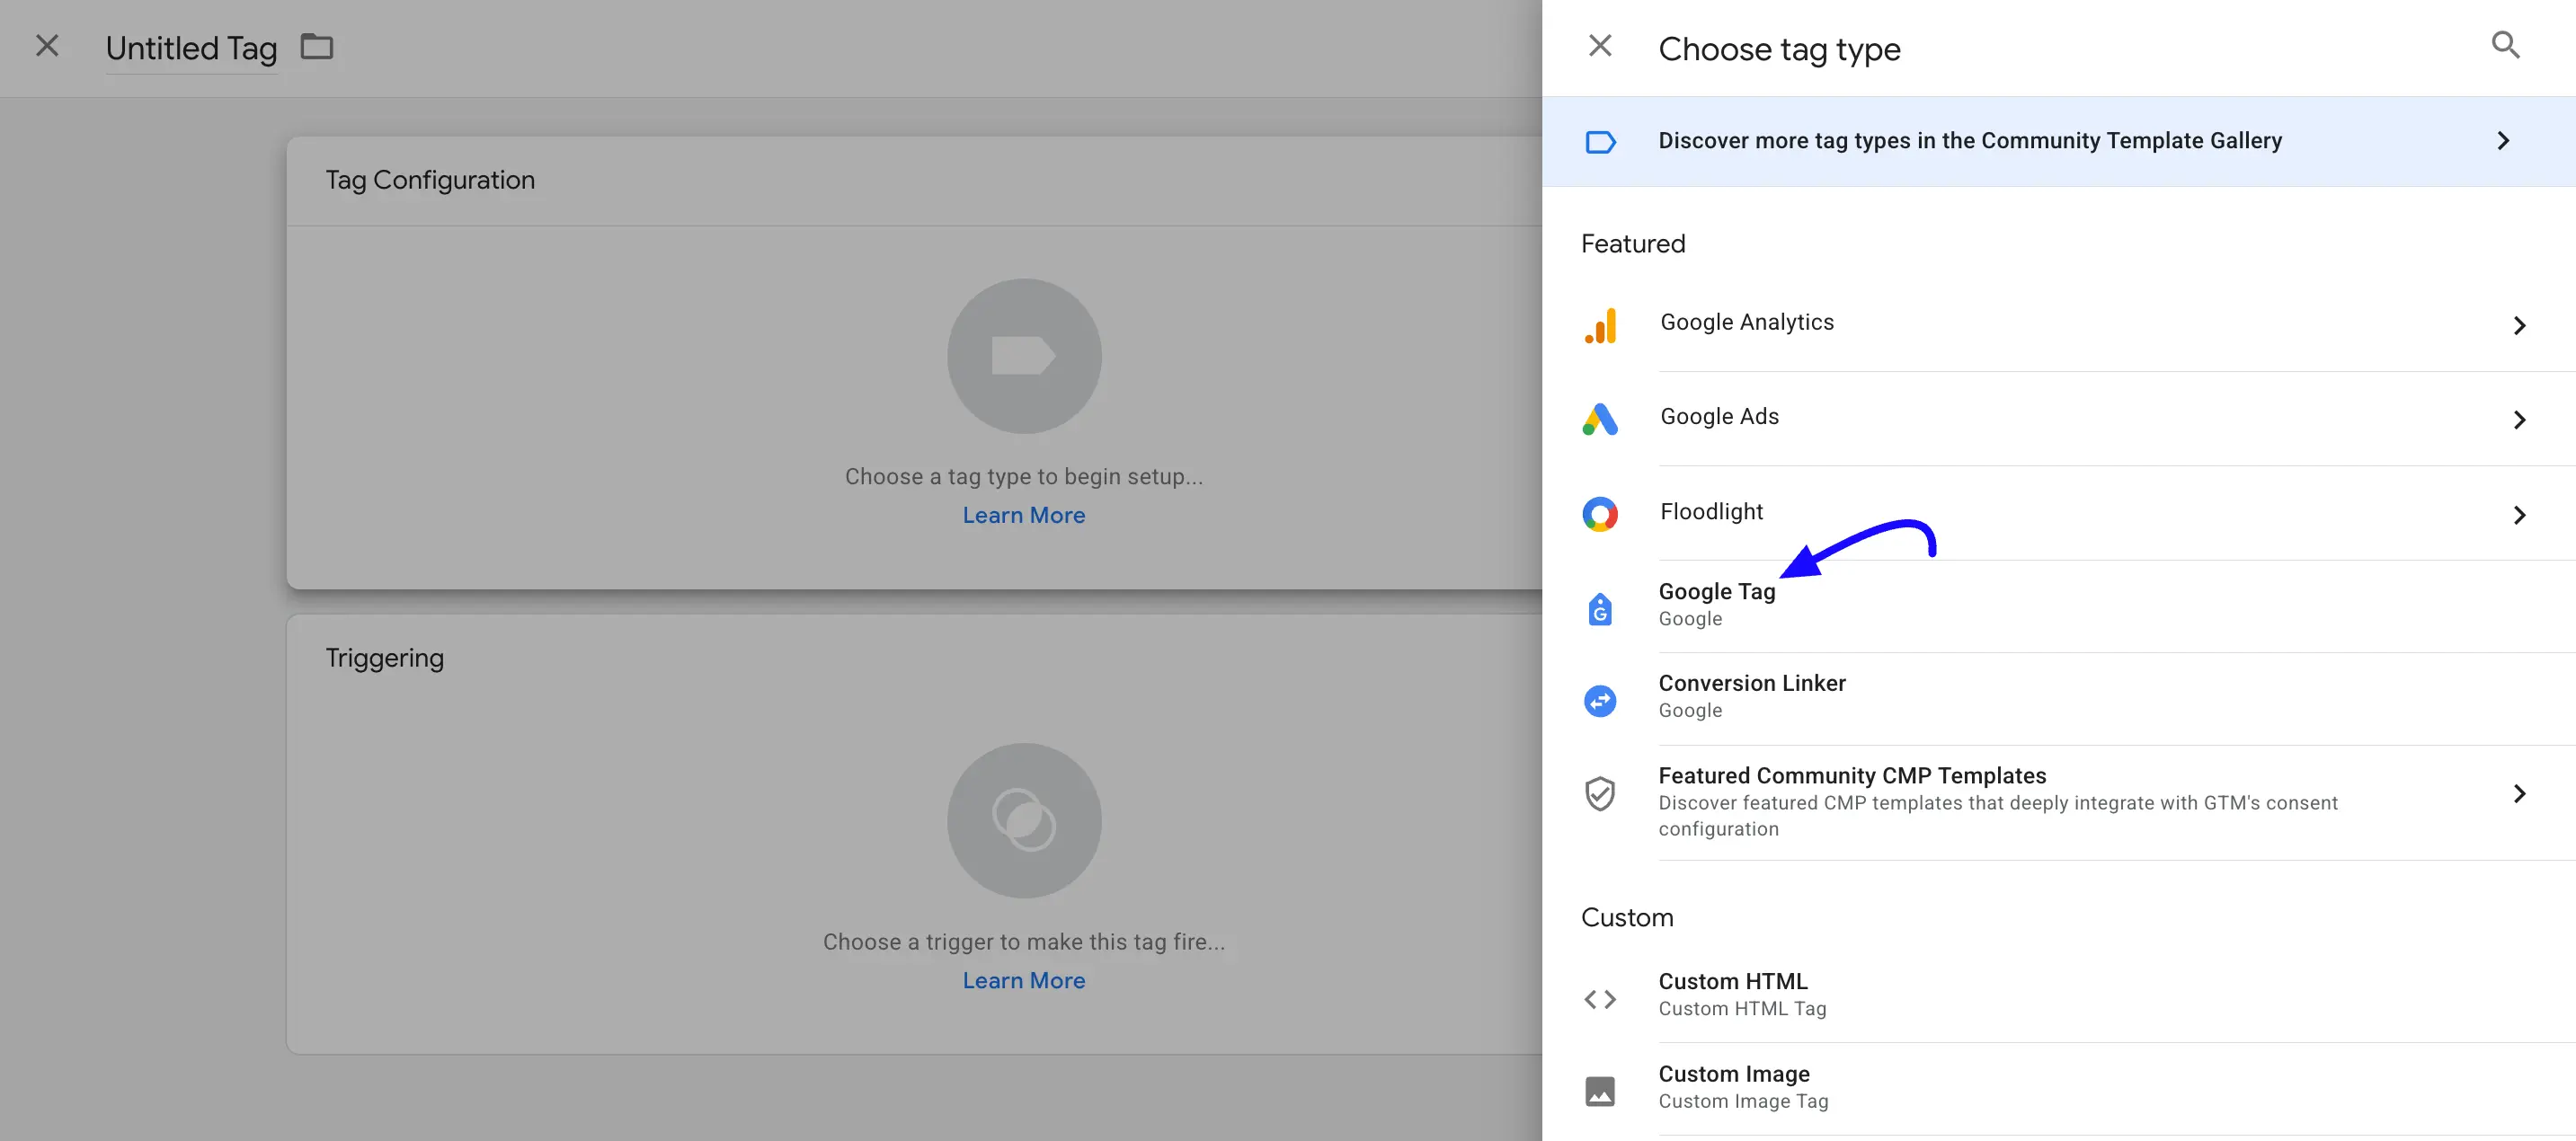
Task: Click the CMP Templates shield icon
Action: point(1600,793)
